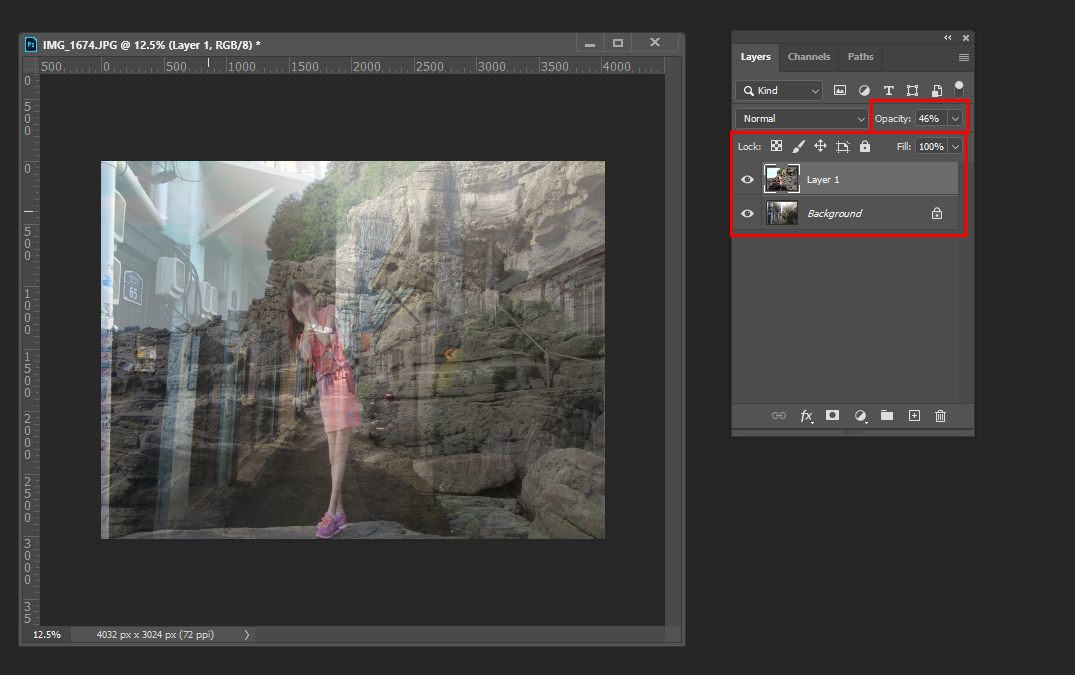Lock position move icon
This screenshot has width=1075, height=675.
click(x=820, y=146)
